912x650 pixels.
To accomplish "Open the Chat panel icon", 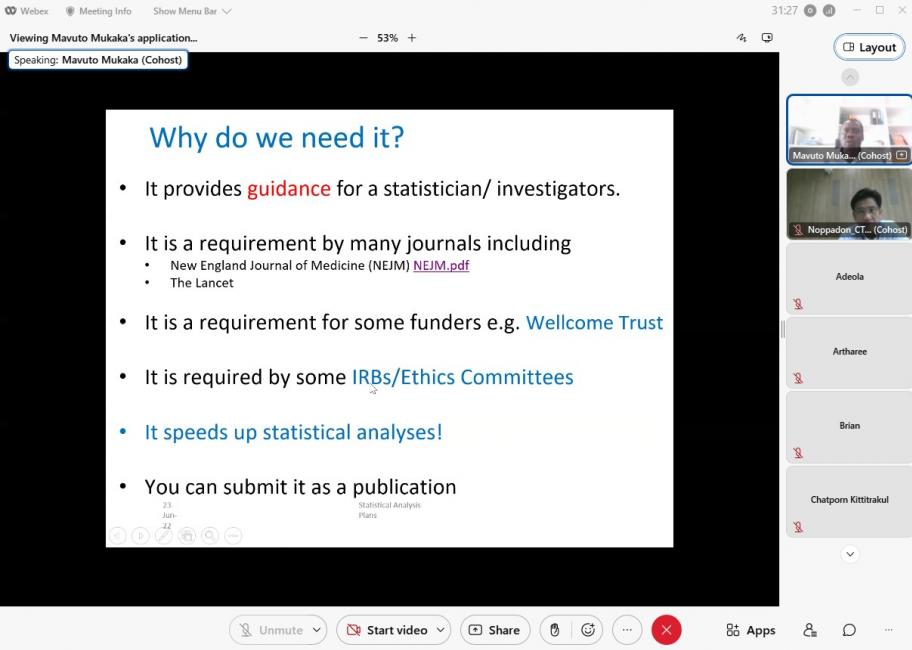I will pos(849,630).
